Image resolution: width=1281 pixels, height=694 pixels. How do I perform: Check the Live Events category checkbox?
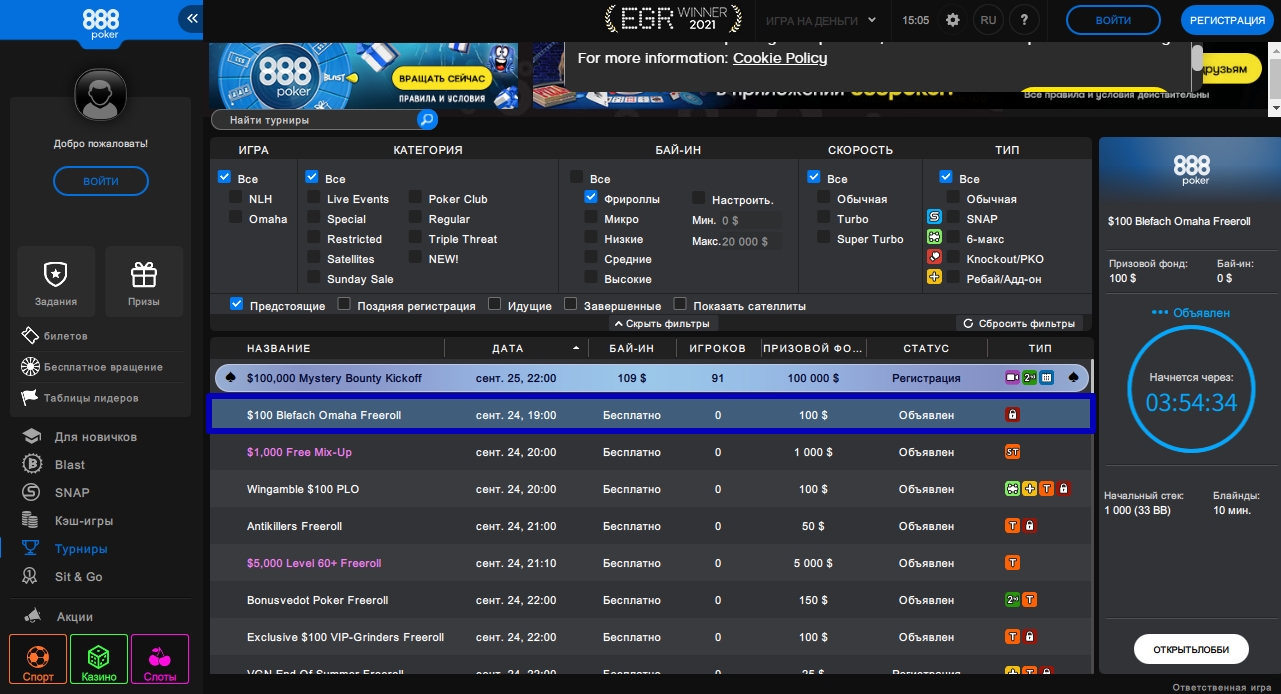tap(314, 197)
